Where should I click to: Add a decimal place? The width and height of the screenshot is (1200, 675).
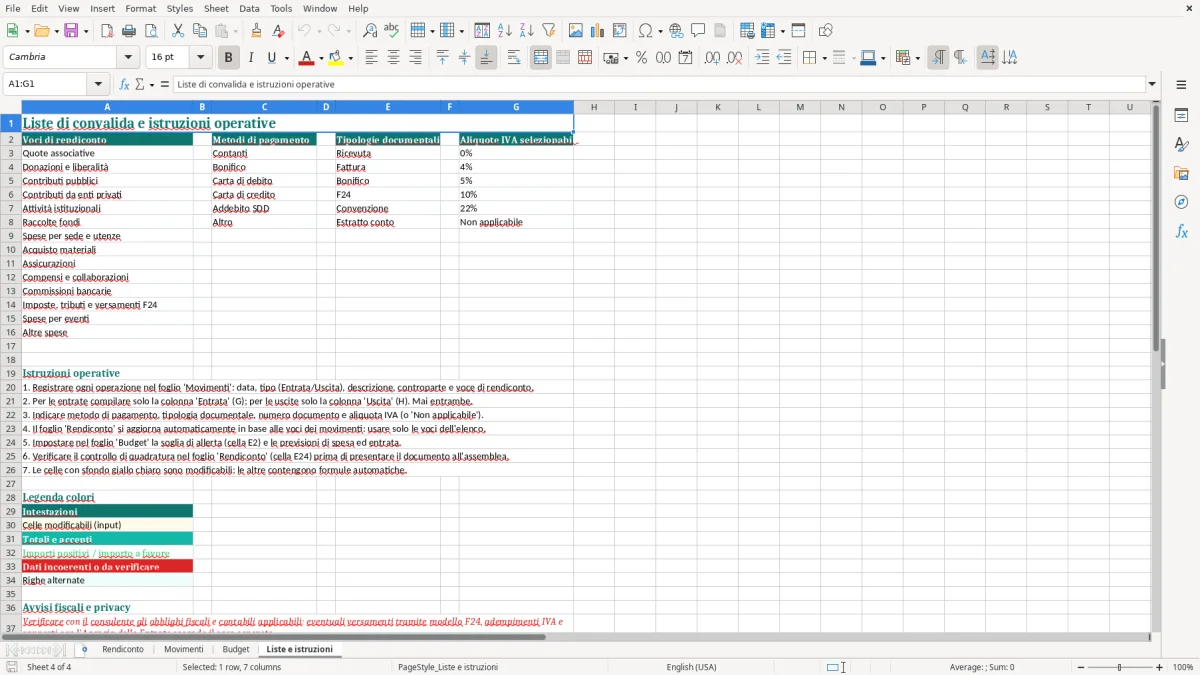[712, 58]
